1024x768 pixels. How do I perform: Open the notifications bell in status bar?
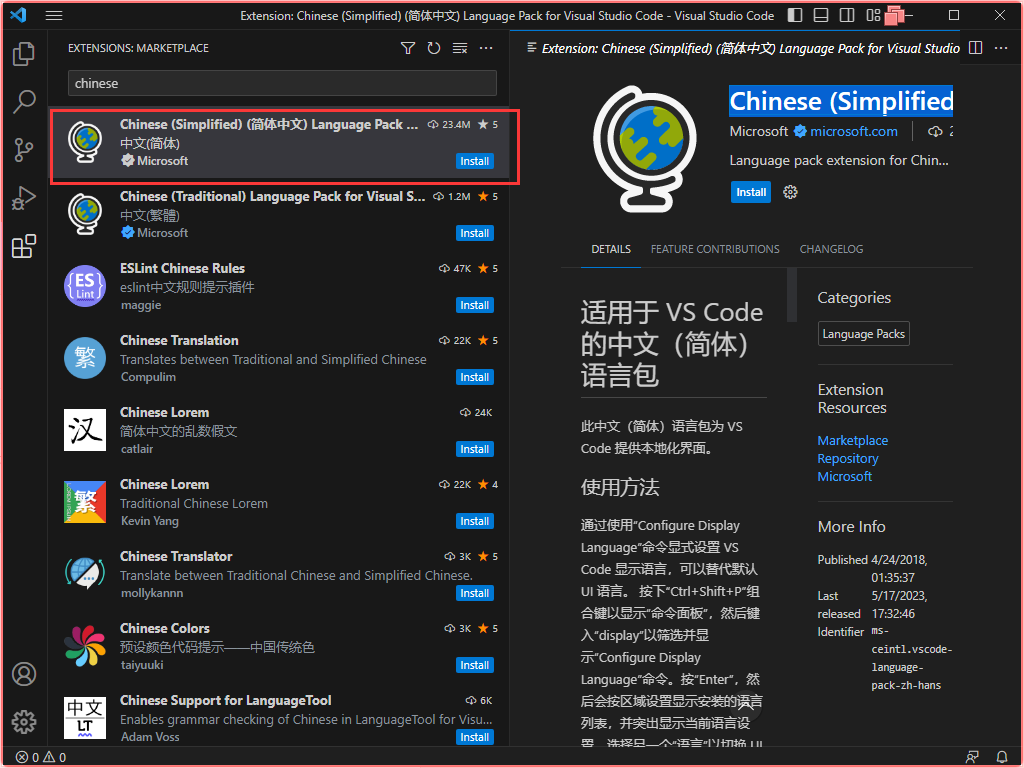(x=1001, y=757)
